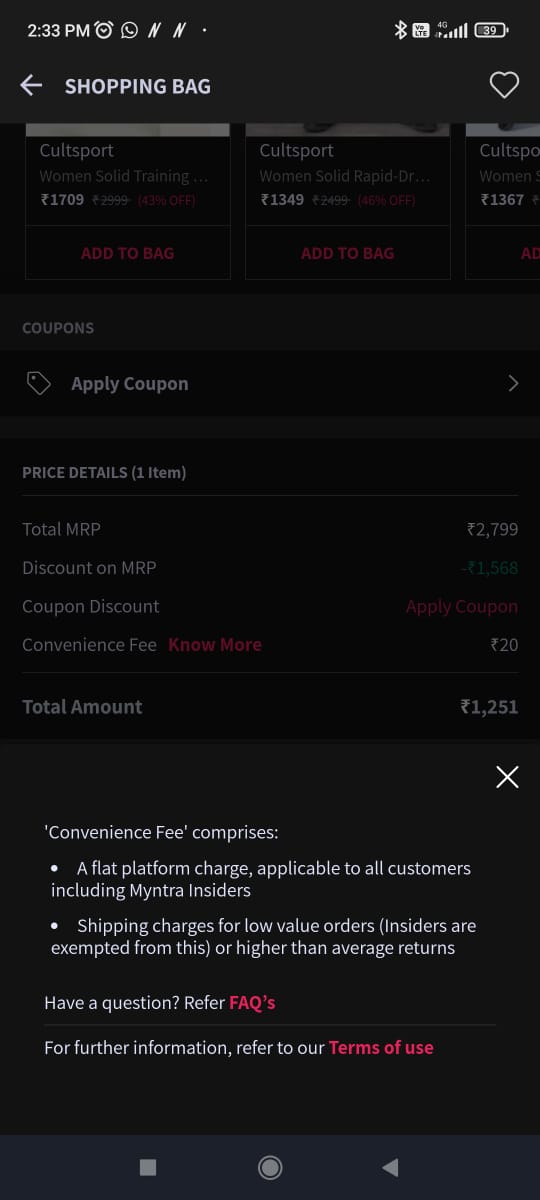
Task: Add Women Solid Rapid-Dry item to bag
Action: (347, 253)
